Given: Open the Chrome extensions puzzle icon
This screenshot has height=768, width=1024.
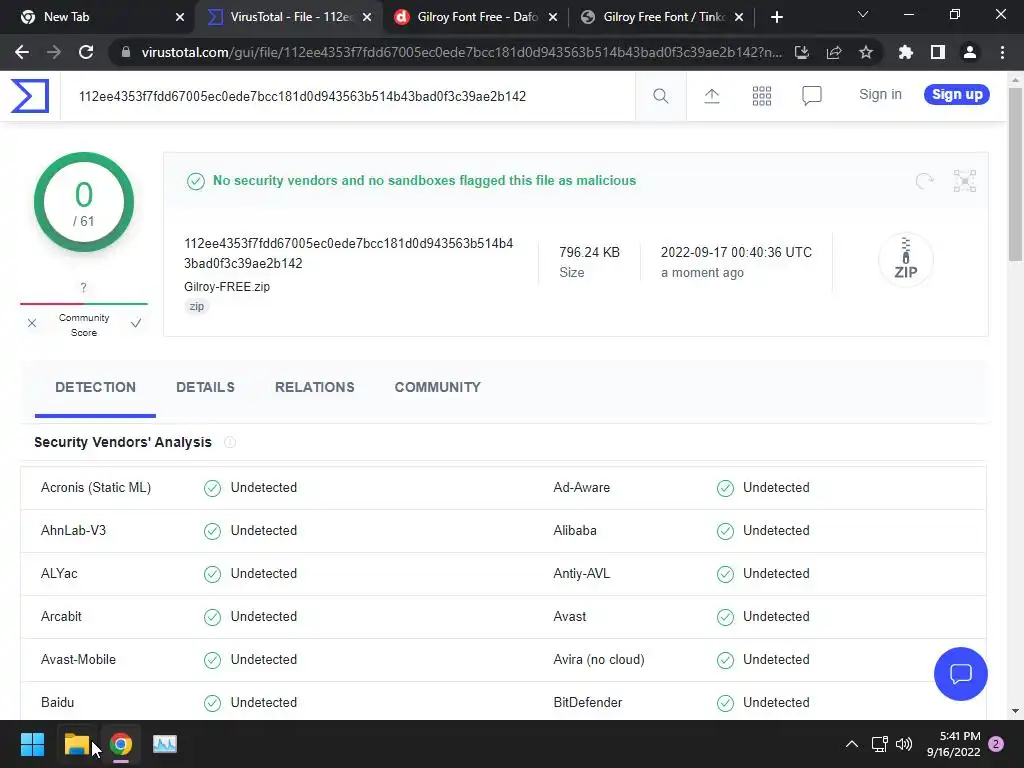Looking at the screenshot, I should pos(906,52).
